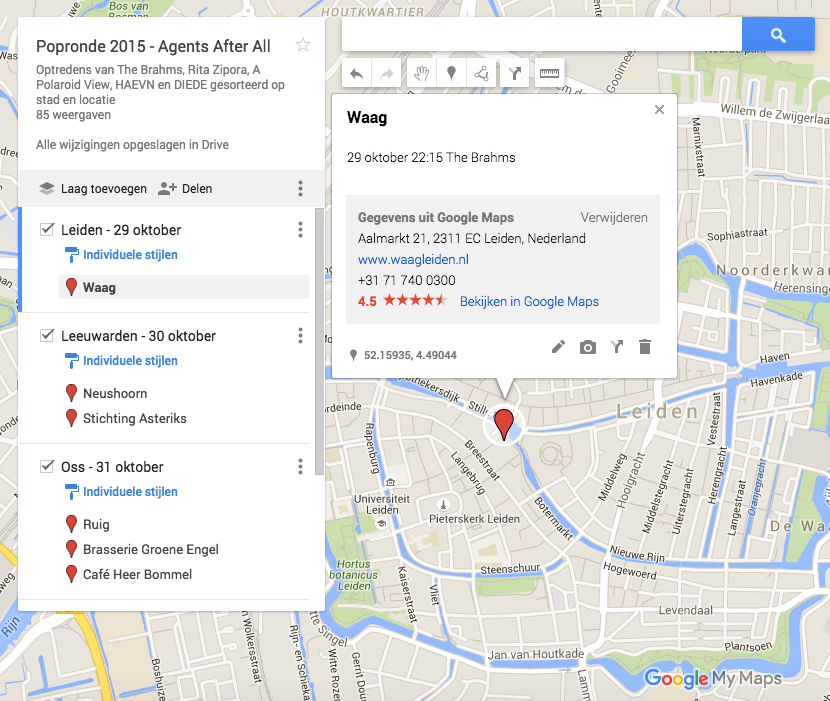Select Stichting Asteriks in the list
This screenshot has width=830, height=701.
tap(134, 418)
